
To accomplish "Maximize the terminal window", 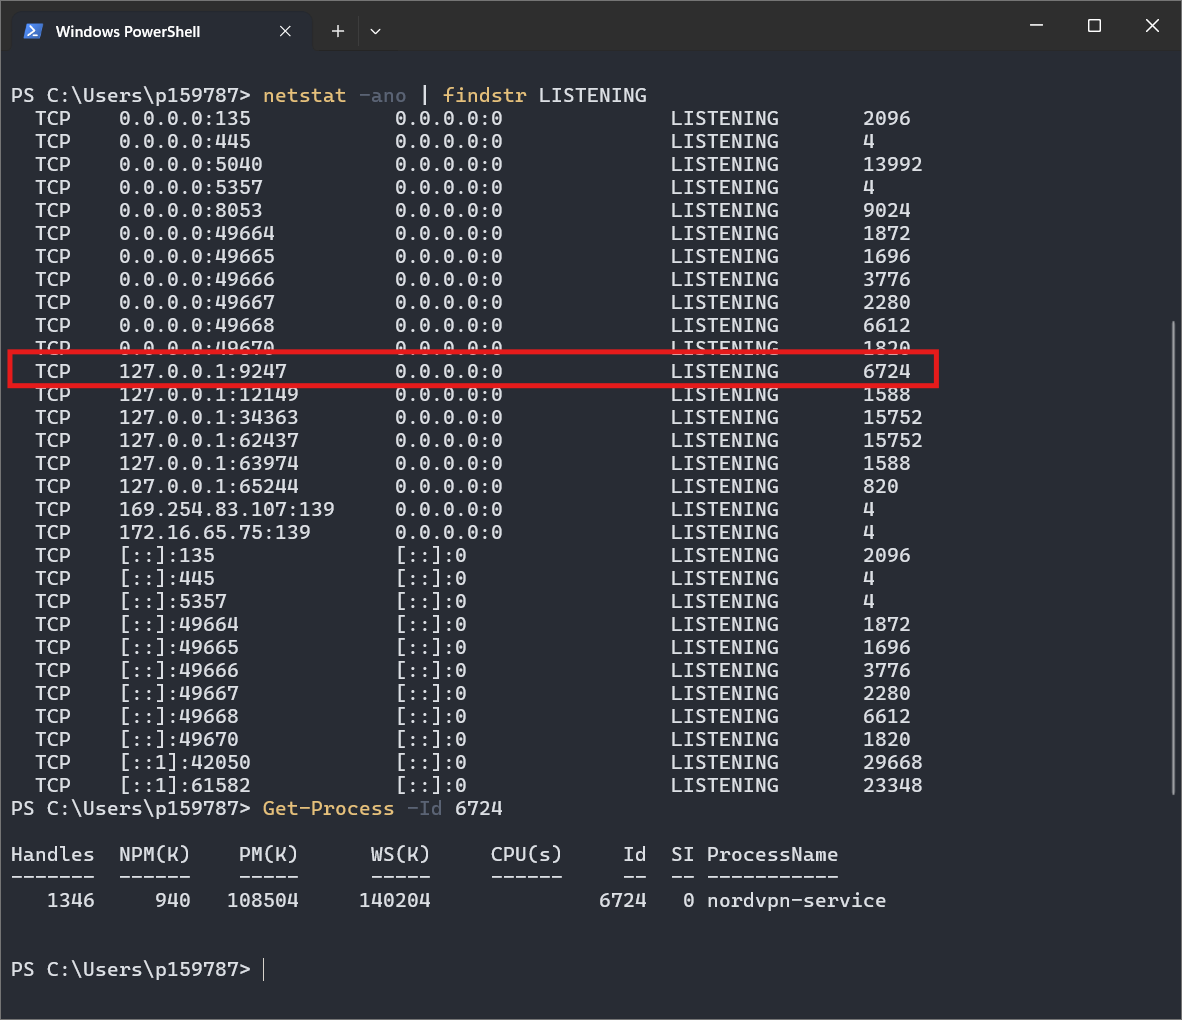I will coord(1095,26).
